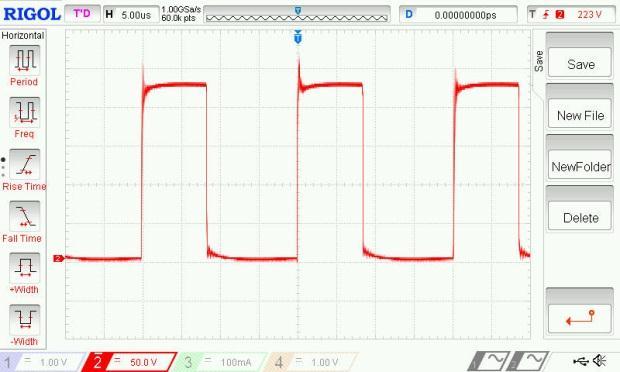
Task: Click the 1.00GSa/s sample rate readout
Action: coord(181,9)
